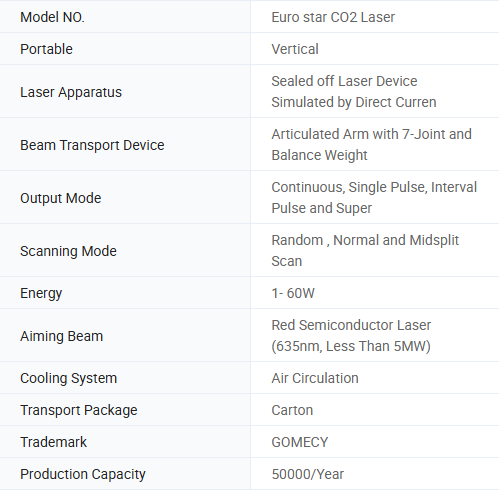This screenshot has height=493, width=499.
Task: Click the 'GOMECY' trademark value
Action: (x=300, y=442)
